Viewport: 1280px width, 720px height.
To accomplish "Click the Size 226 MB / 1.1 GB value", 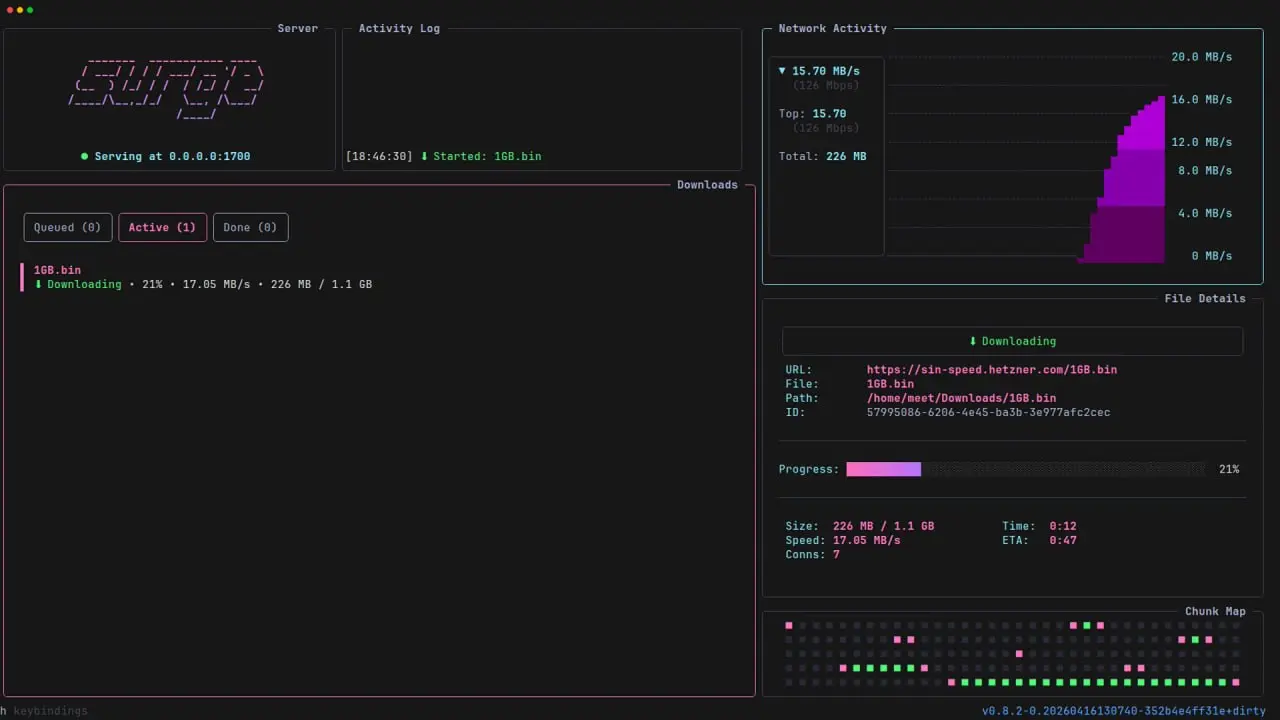I will [883, 526].
